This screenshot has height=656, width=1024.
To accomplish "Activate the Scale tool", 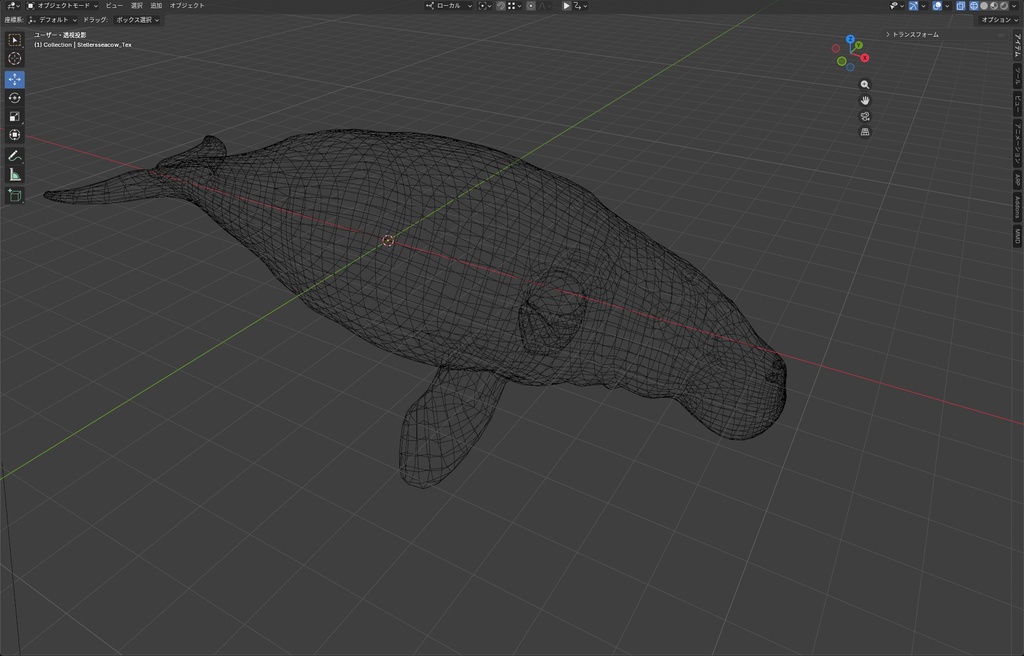I will click(x=14, y=116).
